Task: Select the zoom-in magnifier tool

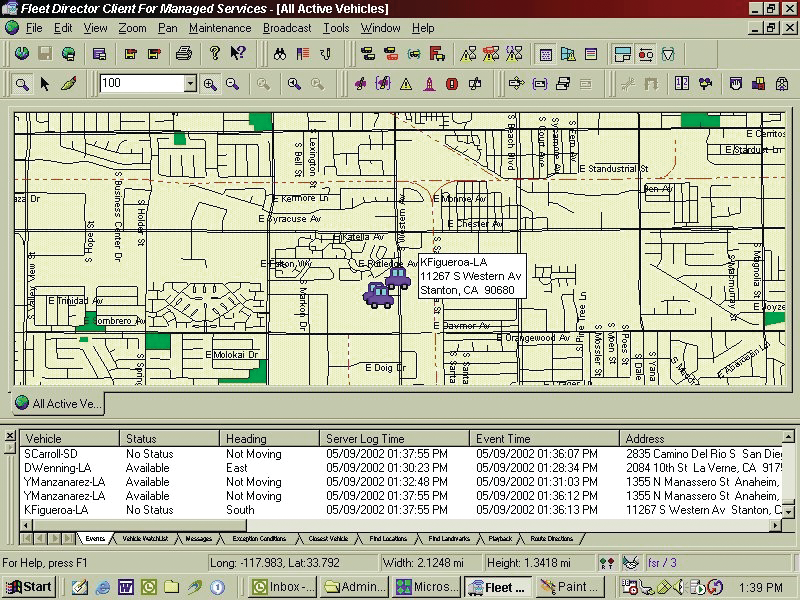Action: pyautogui.click(x=210, y=84)
